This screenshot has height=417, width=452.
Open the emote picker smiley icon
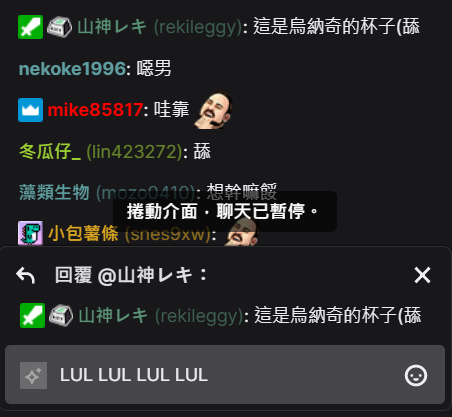[x=416, y=376]
